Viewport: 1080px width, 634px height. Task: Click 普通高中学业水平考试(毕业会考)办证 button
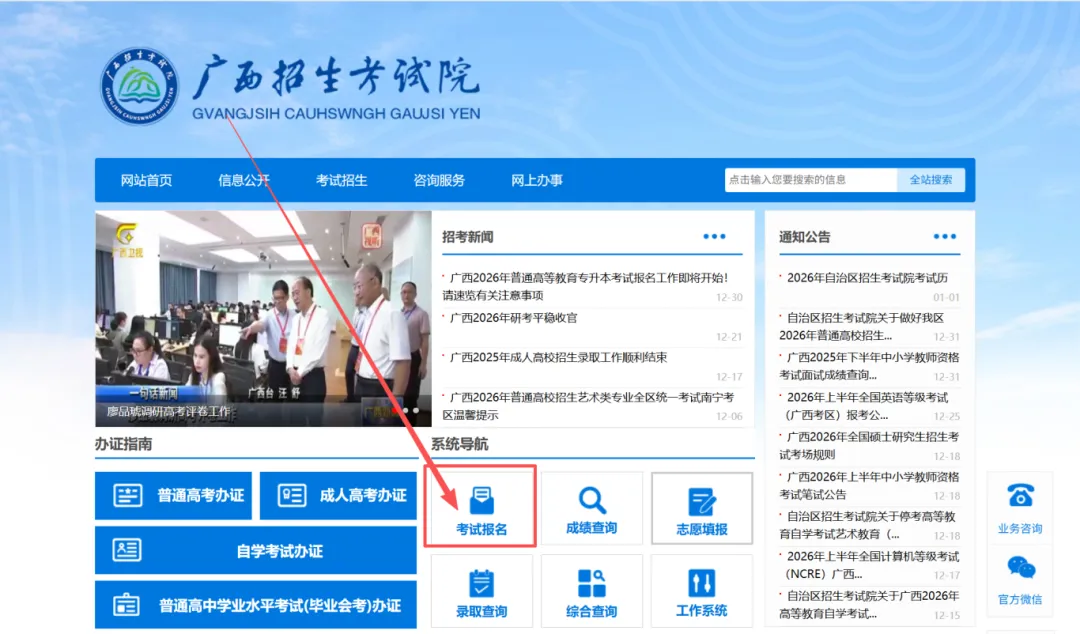256,605
